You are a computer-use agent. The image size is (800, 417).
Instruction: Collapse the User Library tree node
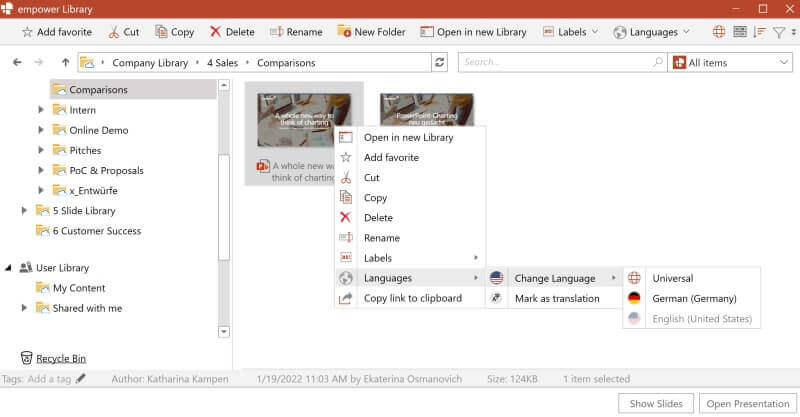(x=9, y=268)
